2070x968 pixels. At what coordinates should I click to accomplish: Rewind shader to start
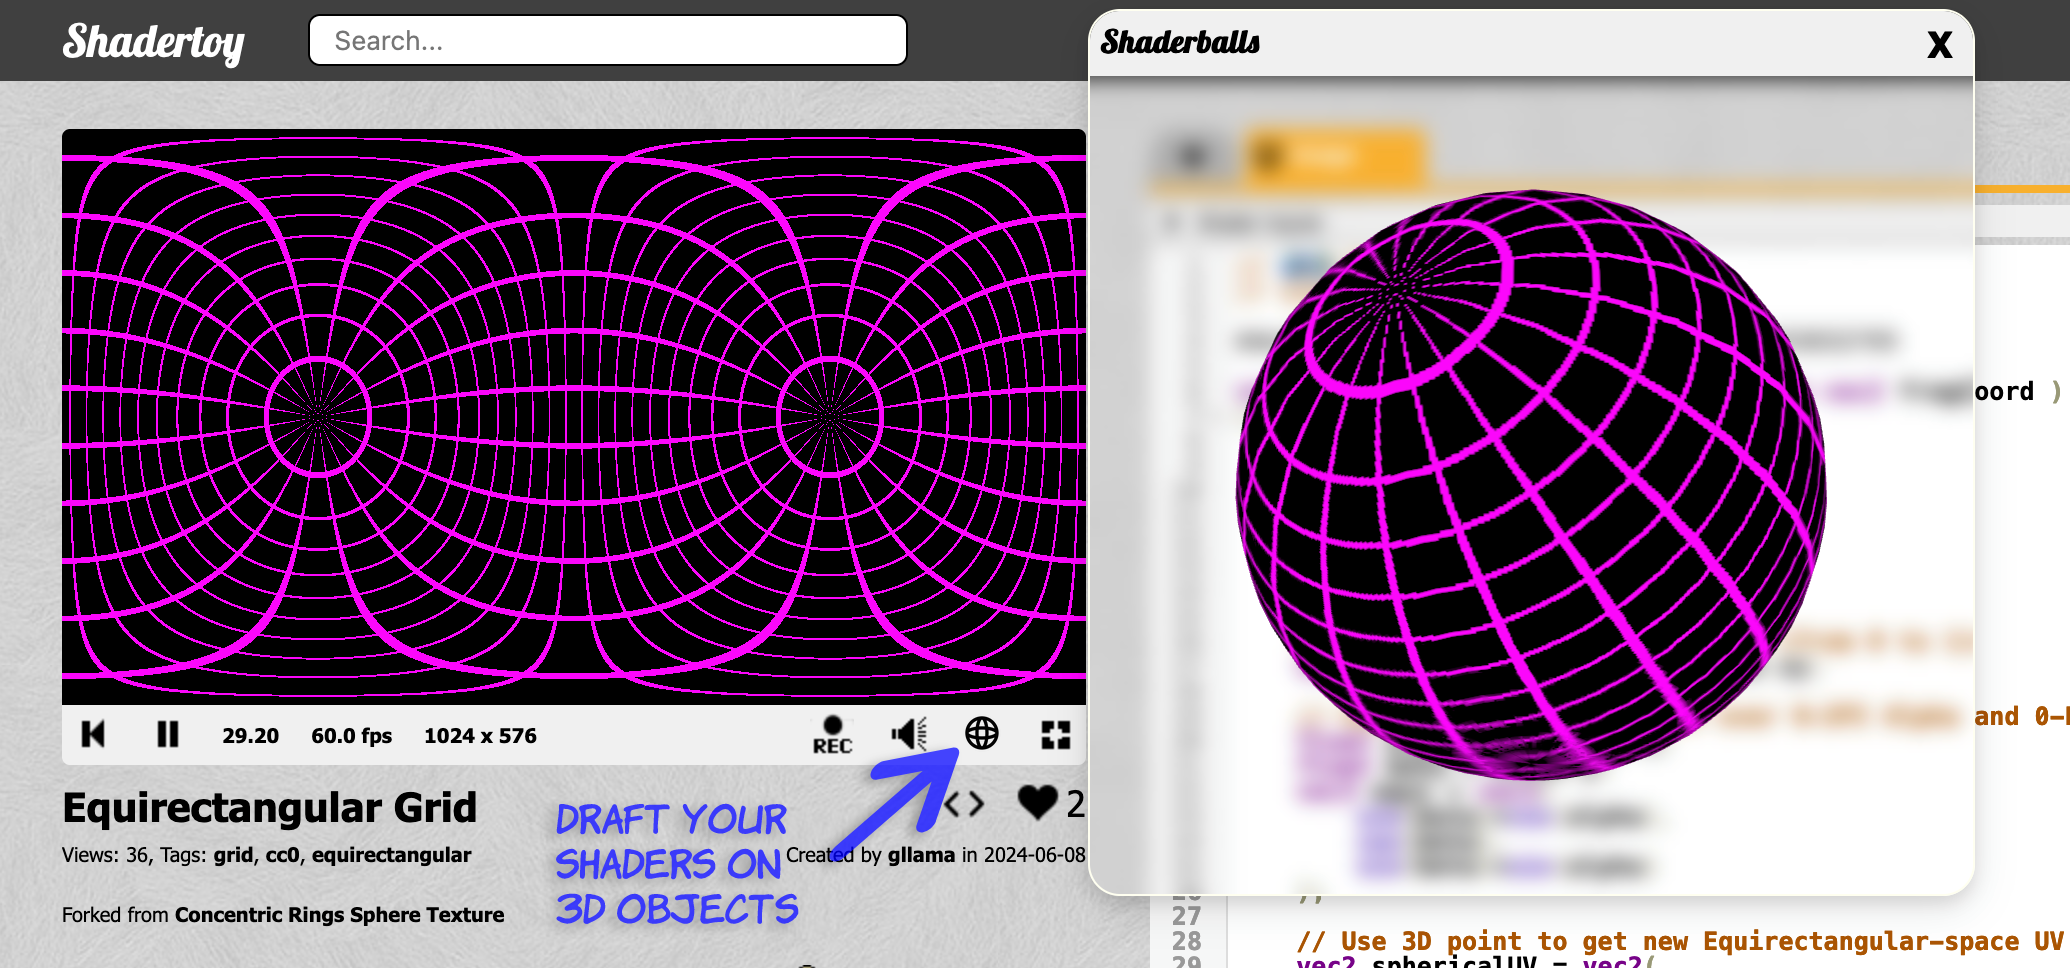coord(93,735)
